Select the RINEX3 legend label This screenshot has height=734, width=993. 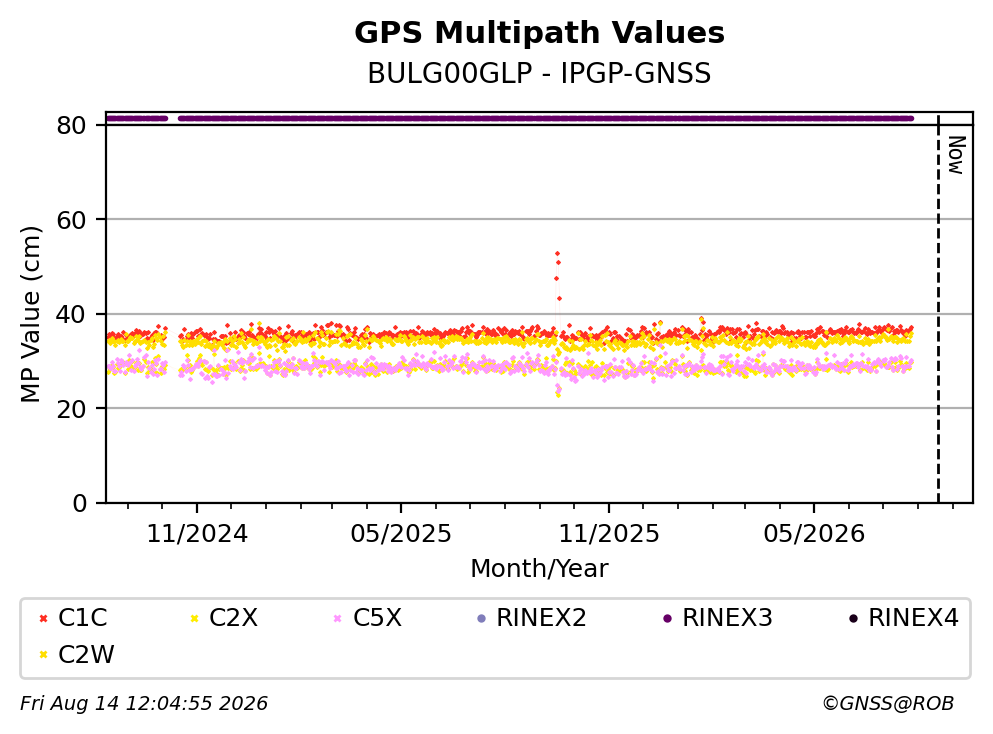[727, 618]
